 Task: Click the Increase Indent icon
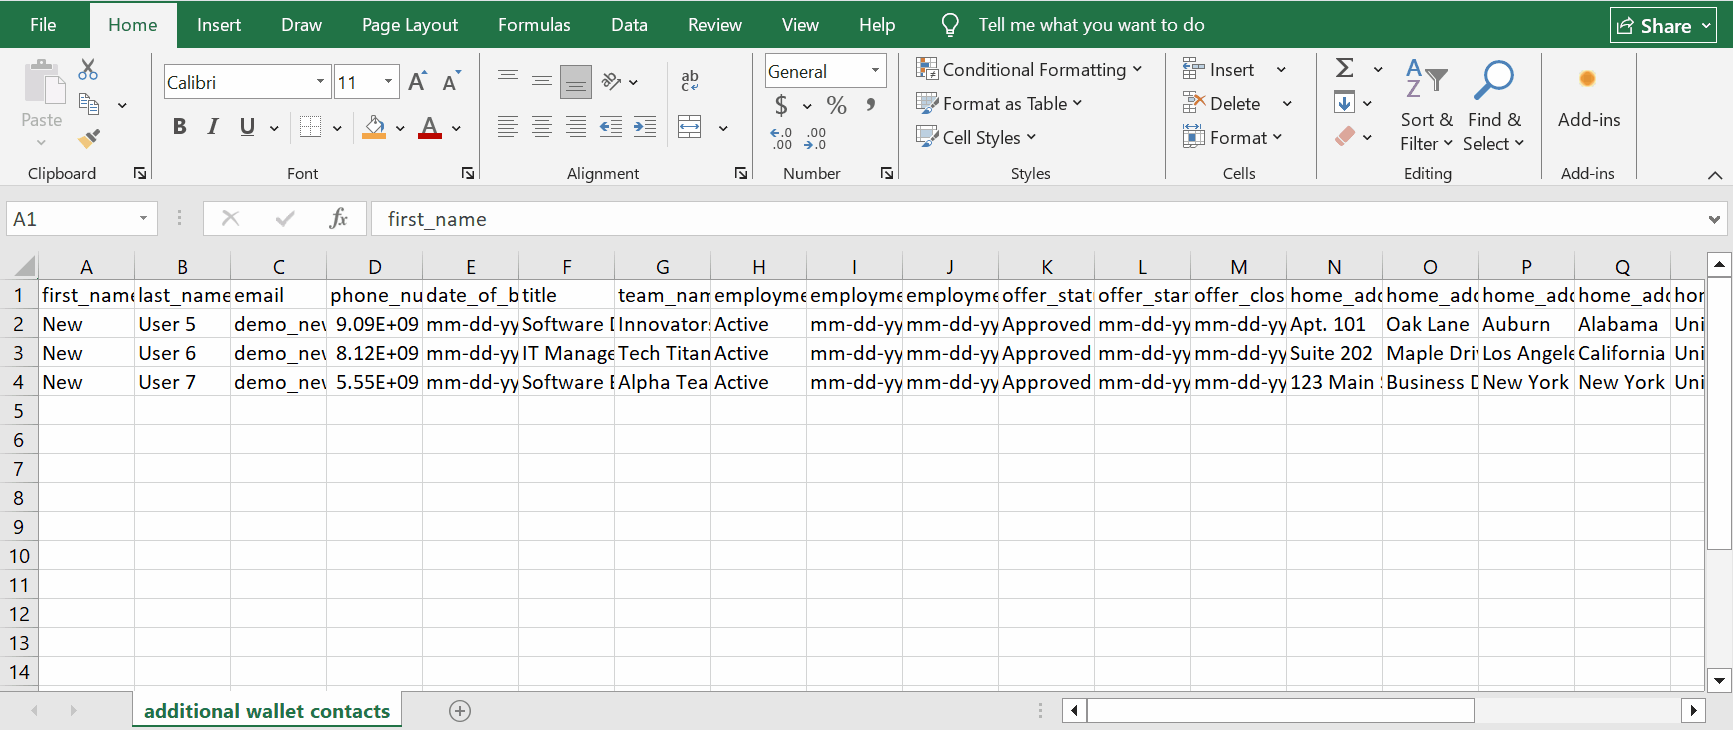644,127
